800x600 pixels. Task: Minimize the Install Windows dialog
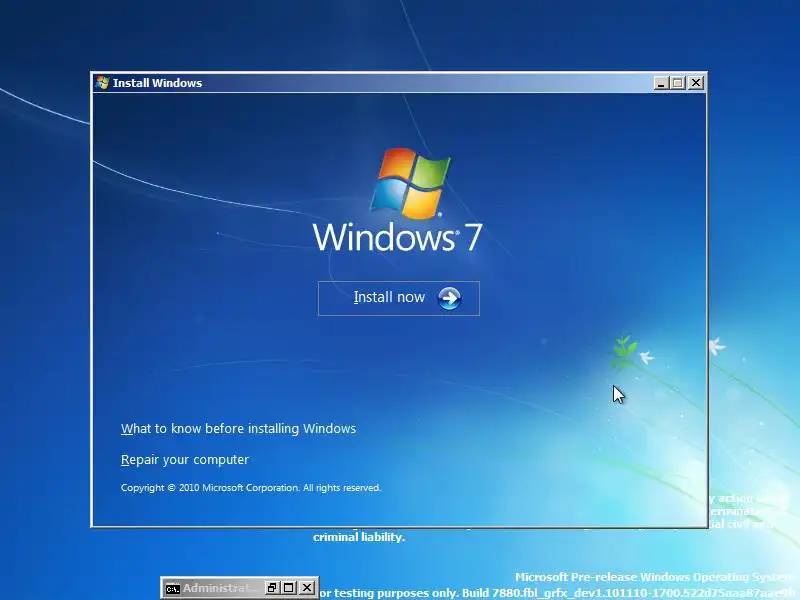(661, 83)
